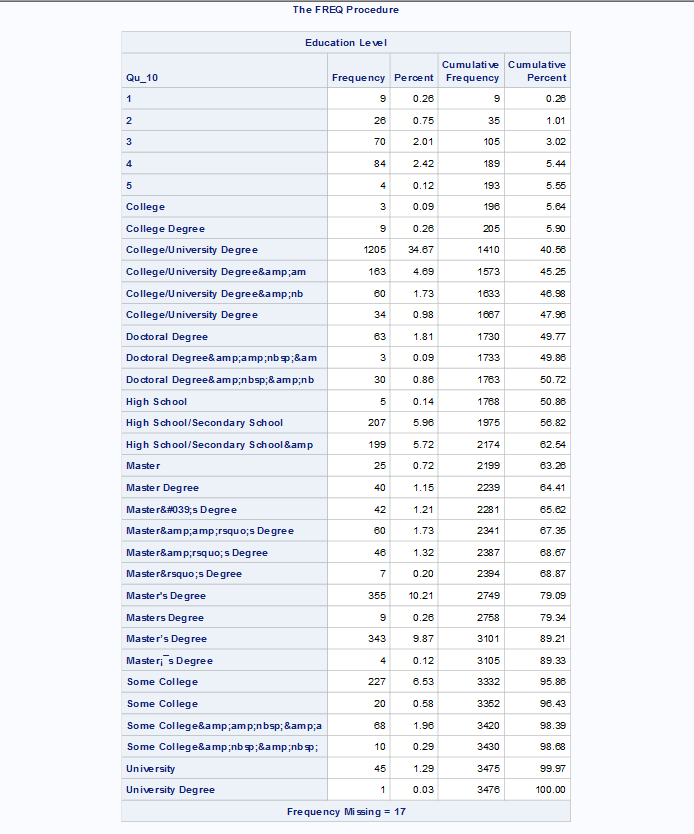694x834 pixels.
Task: Select the Doctoral Degree row label
Action: coord(167,337)
